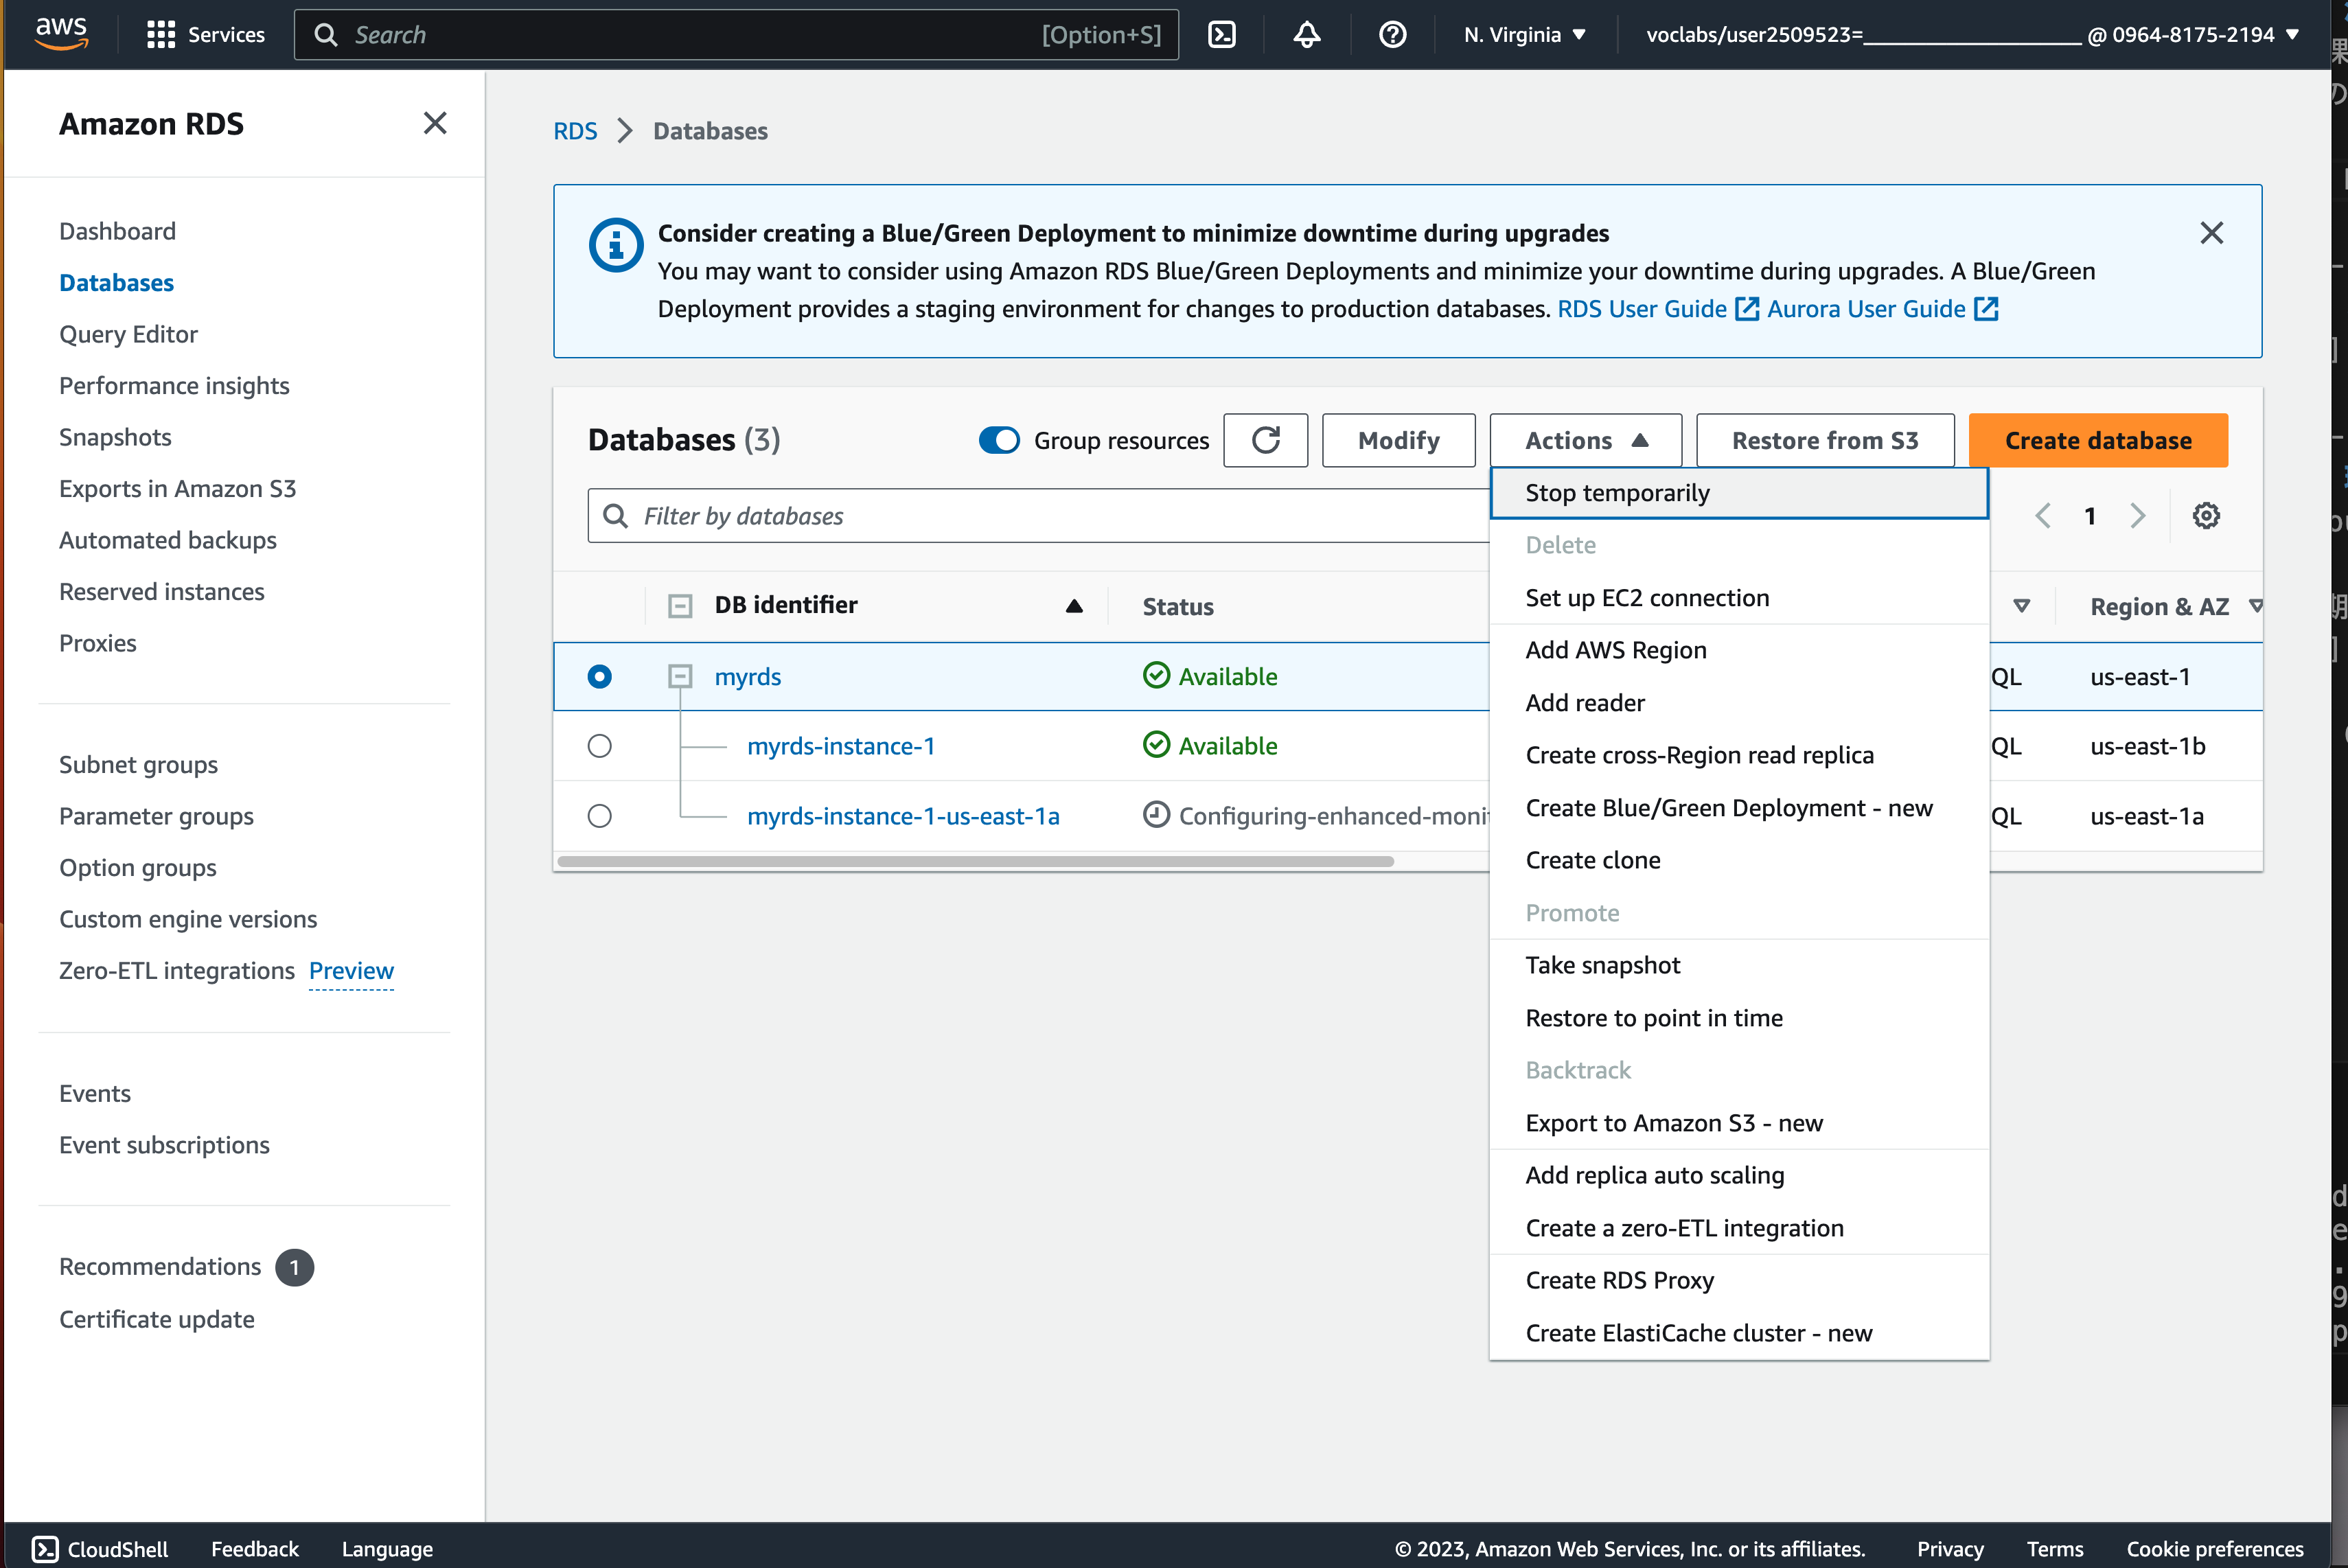Open Recommendations in sidebar
Screen dimensions: 2348x1568
click(160, 1266)
